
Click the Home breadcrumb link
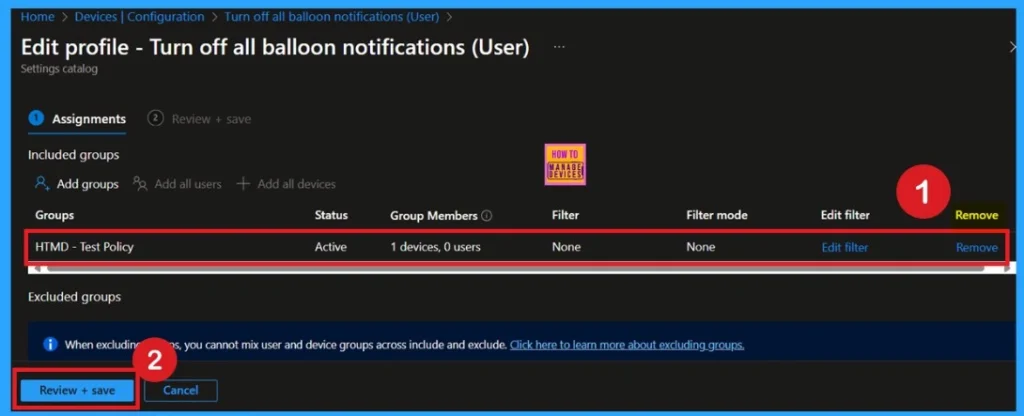click(37, 17)
